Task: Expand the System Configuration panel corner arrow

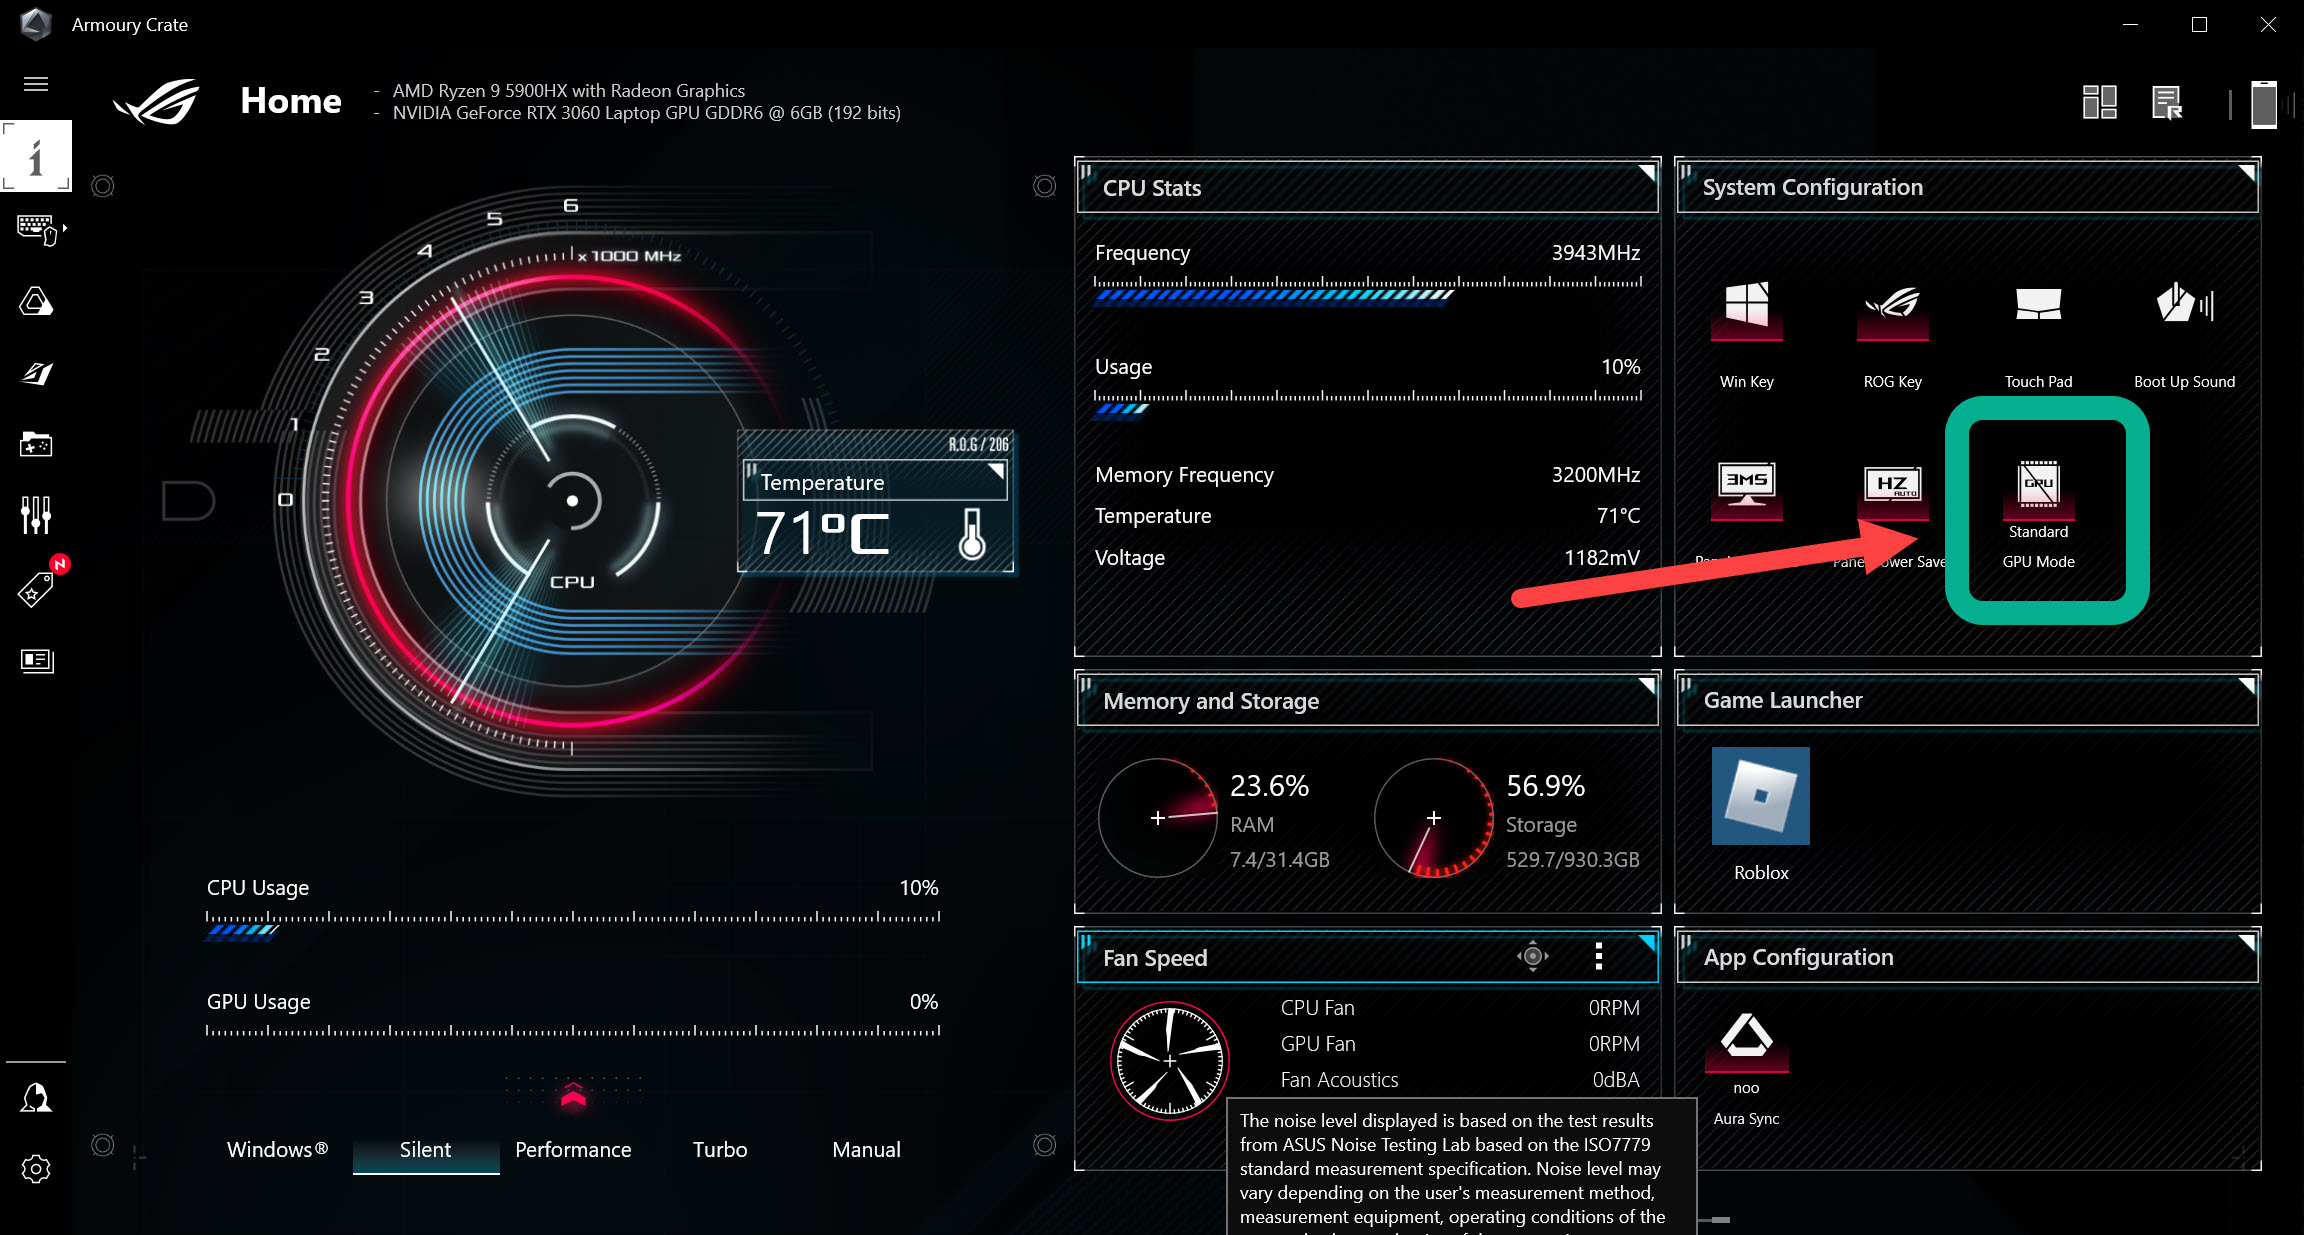Action: (x=2246, y=173)
